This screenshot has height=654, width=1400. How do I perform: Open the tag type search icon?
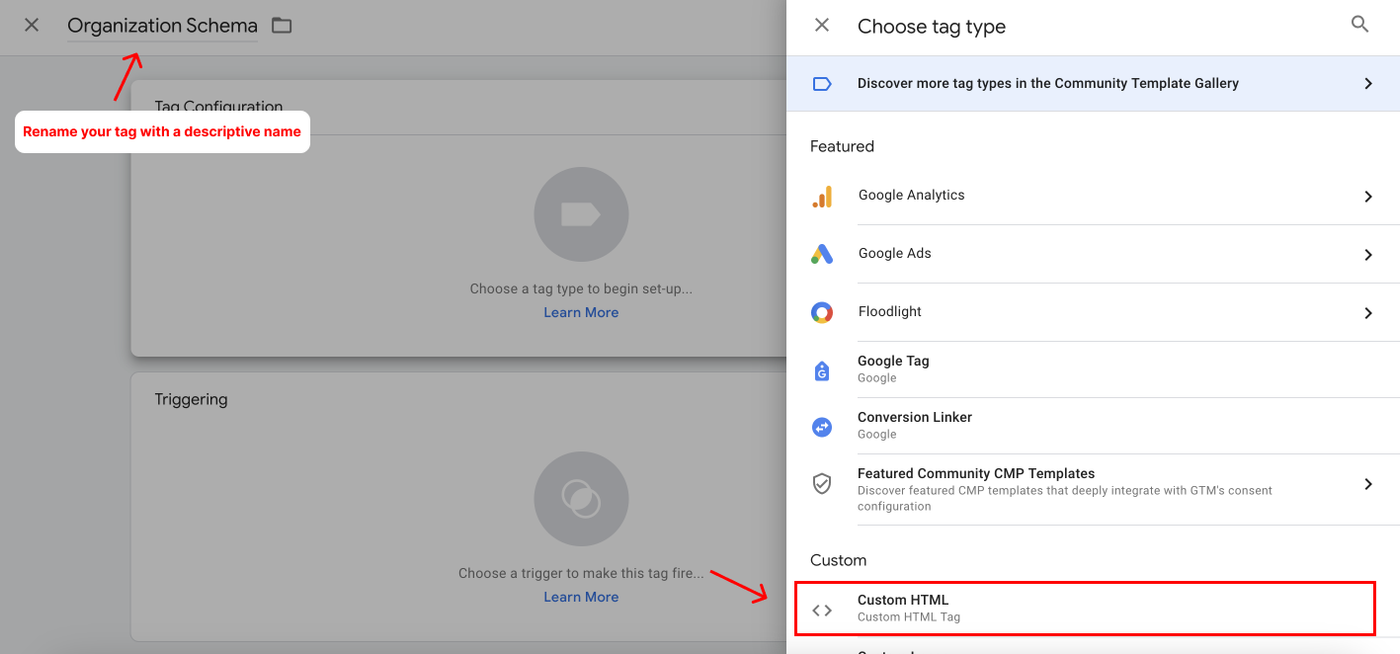coord(1359,23)
